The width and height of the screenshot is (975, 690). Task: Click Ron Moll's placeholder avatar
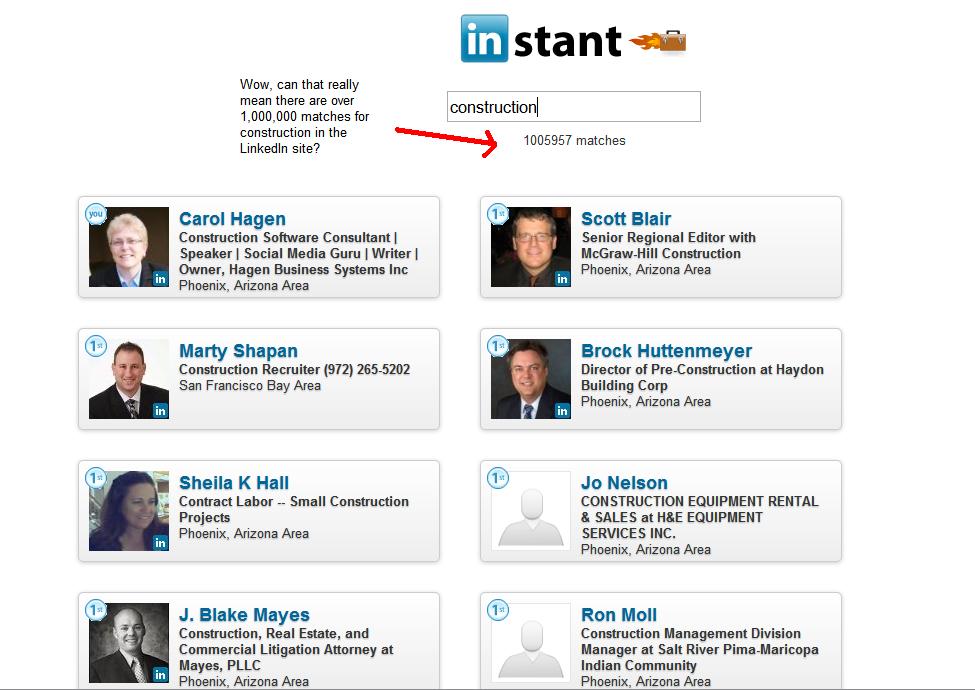tap(531, 643)
